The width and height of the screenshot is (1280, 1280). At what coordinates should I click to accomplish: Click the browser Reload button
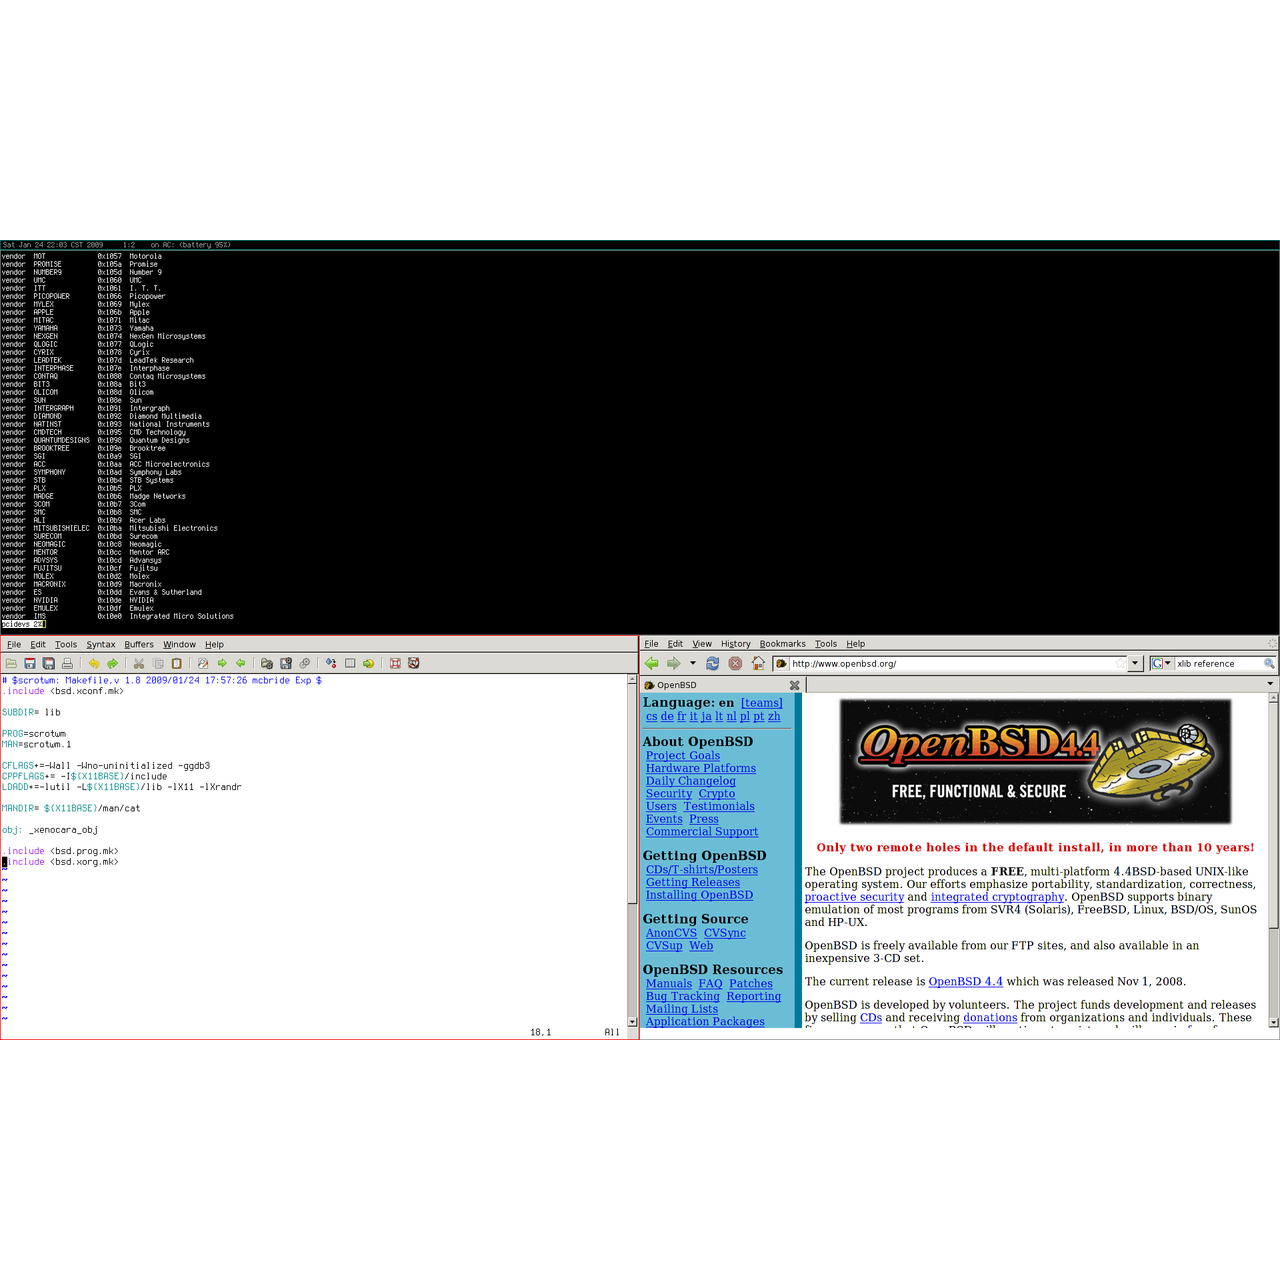[712, 663]
